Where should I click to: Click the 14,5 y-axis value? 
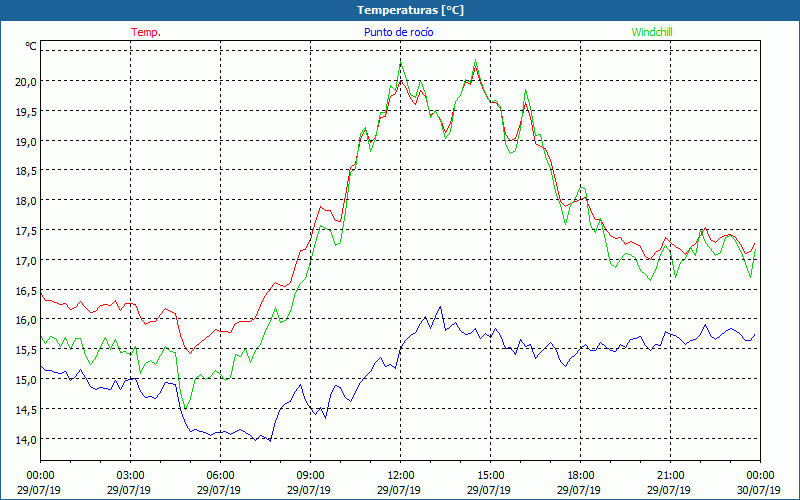pyautogui.click(x=26, y=409)
